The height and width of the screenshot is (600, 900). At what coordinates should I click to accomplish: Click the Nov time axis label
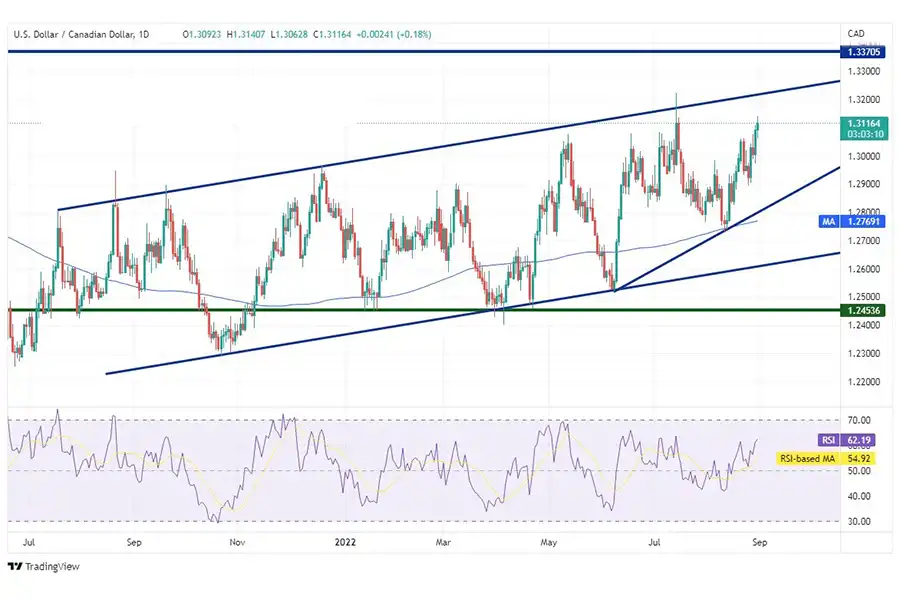pyautogui.click(x=237, y=542)
